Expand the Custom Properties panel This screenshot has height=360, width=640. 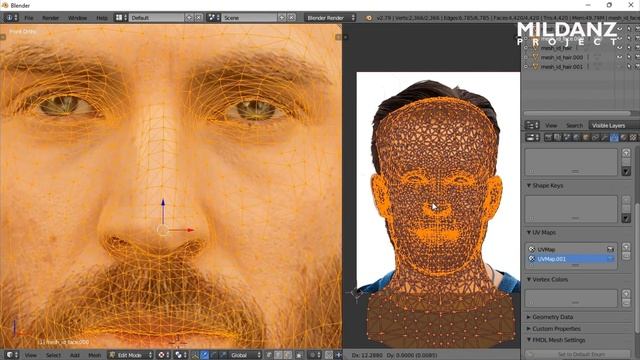529,329
